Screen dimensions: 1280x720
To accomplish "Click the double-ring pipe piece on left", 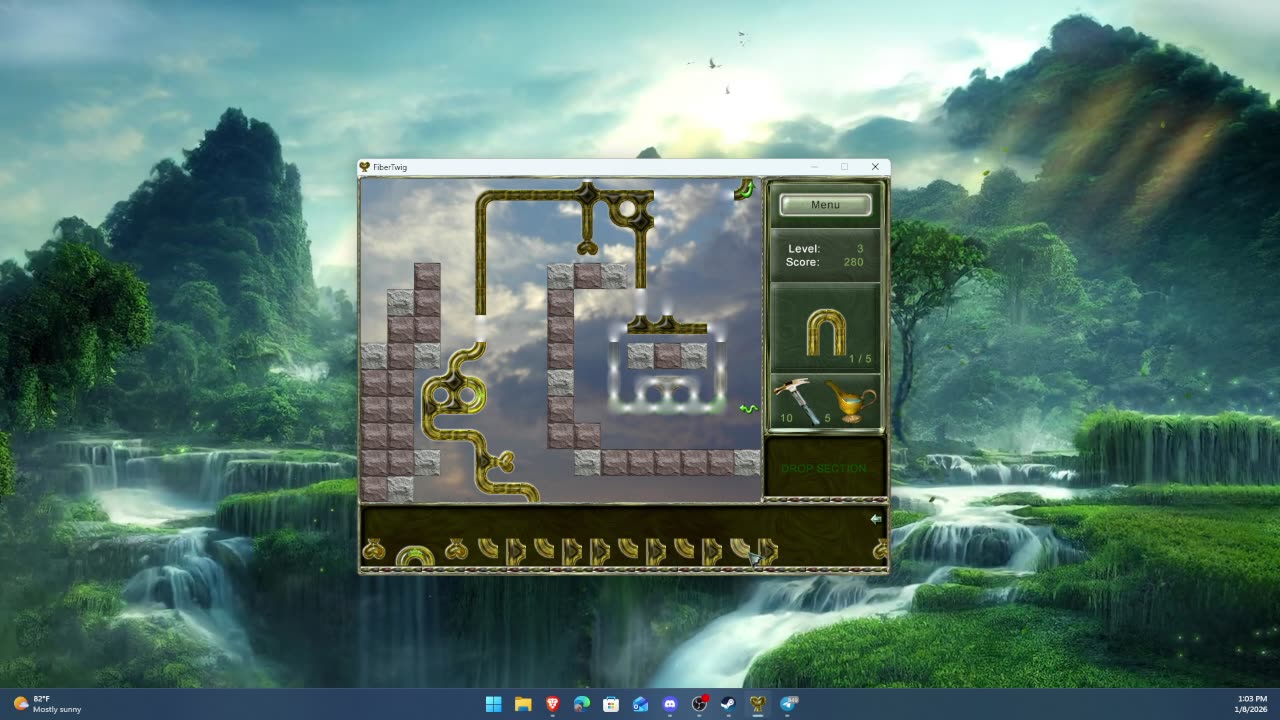I will coord(455,397).
